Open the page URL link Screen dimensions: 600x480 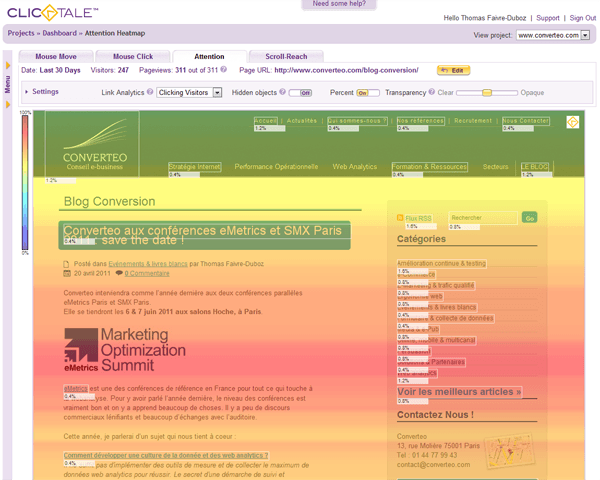[346, 70]
